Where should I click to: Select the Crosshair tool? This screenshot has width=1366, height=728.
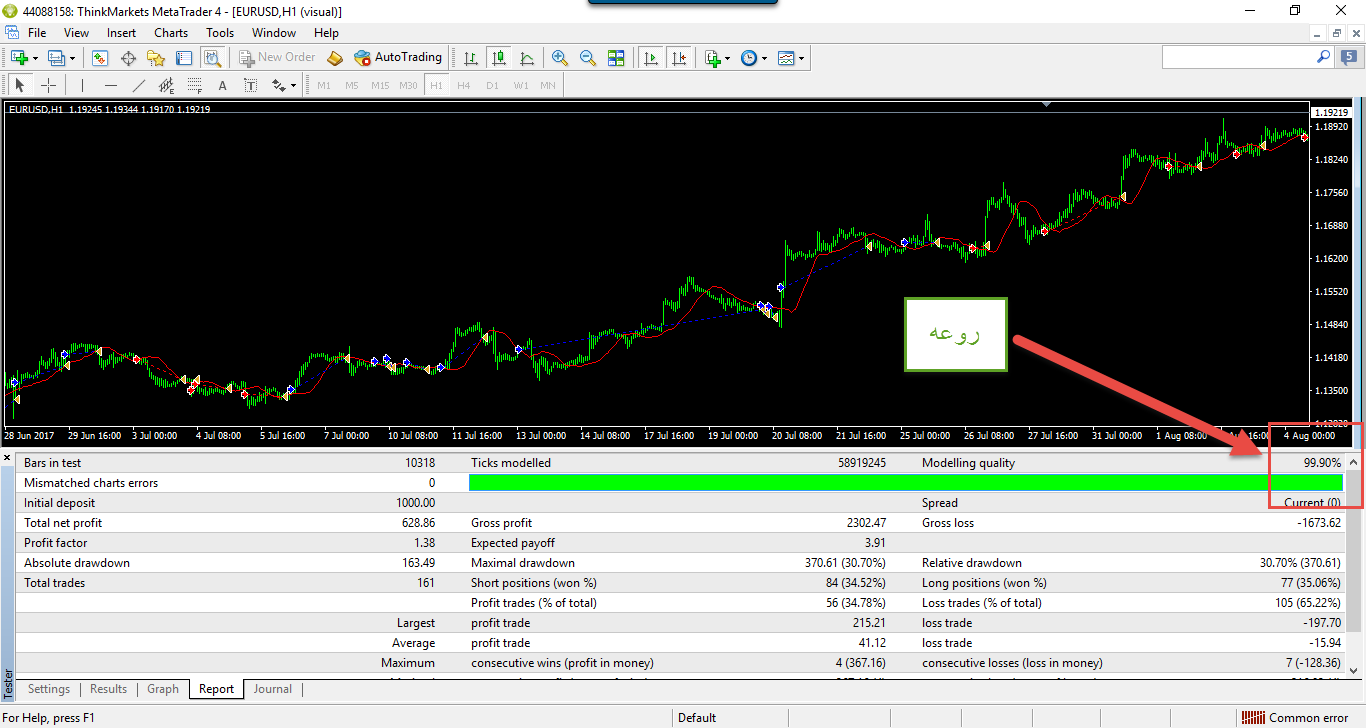pos(48,86)
